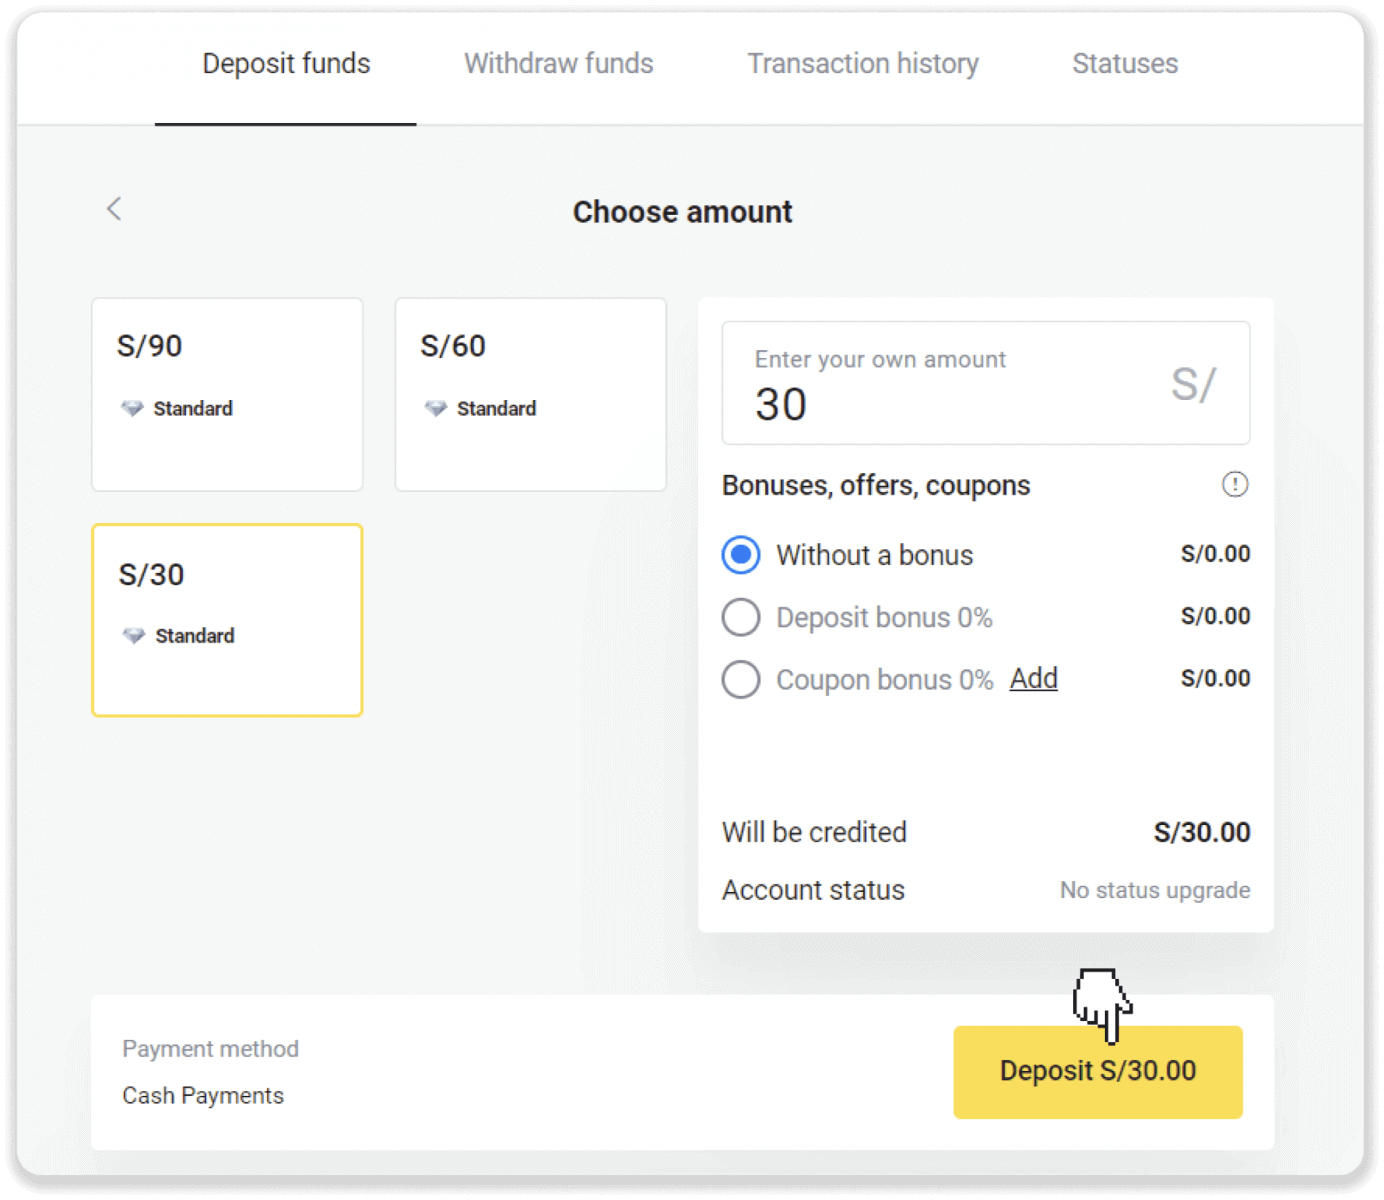Click diamond icon in S/90 card

click(132, 408)
